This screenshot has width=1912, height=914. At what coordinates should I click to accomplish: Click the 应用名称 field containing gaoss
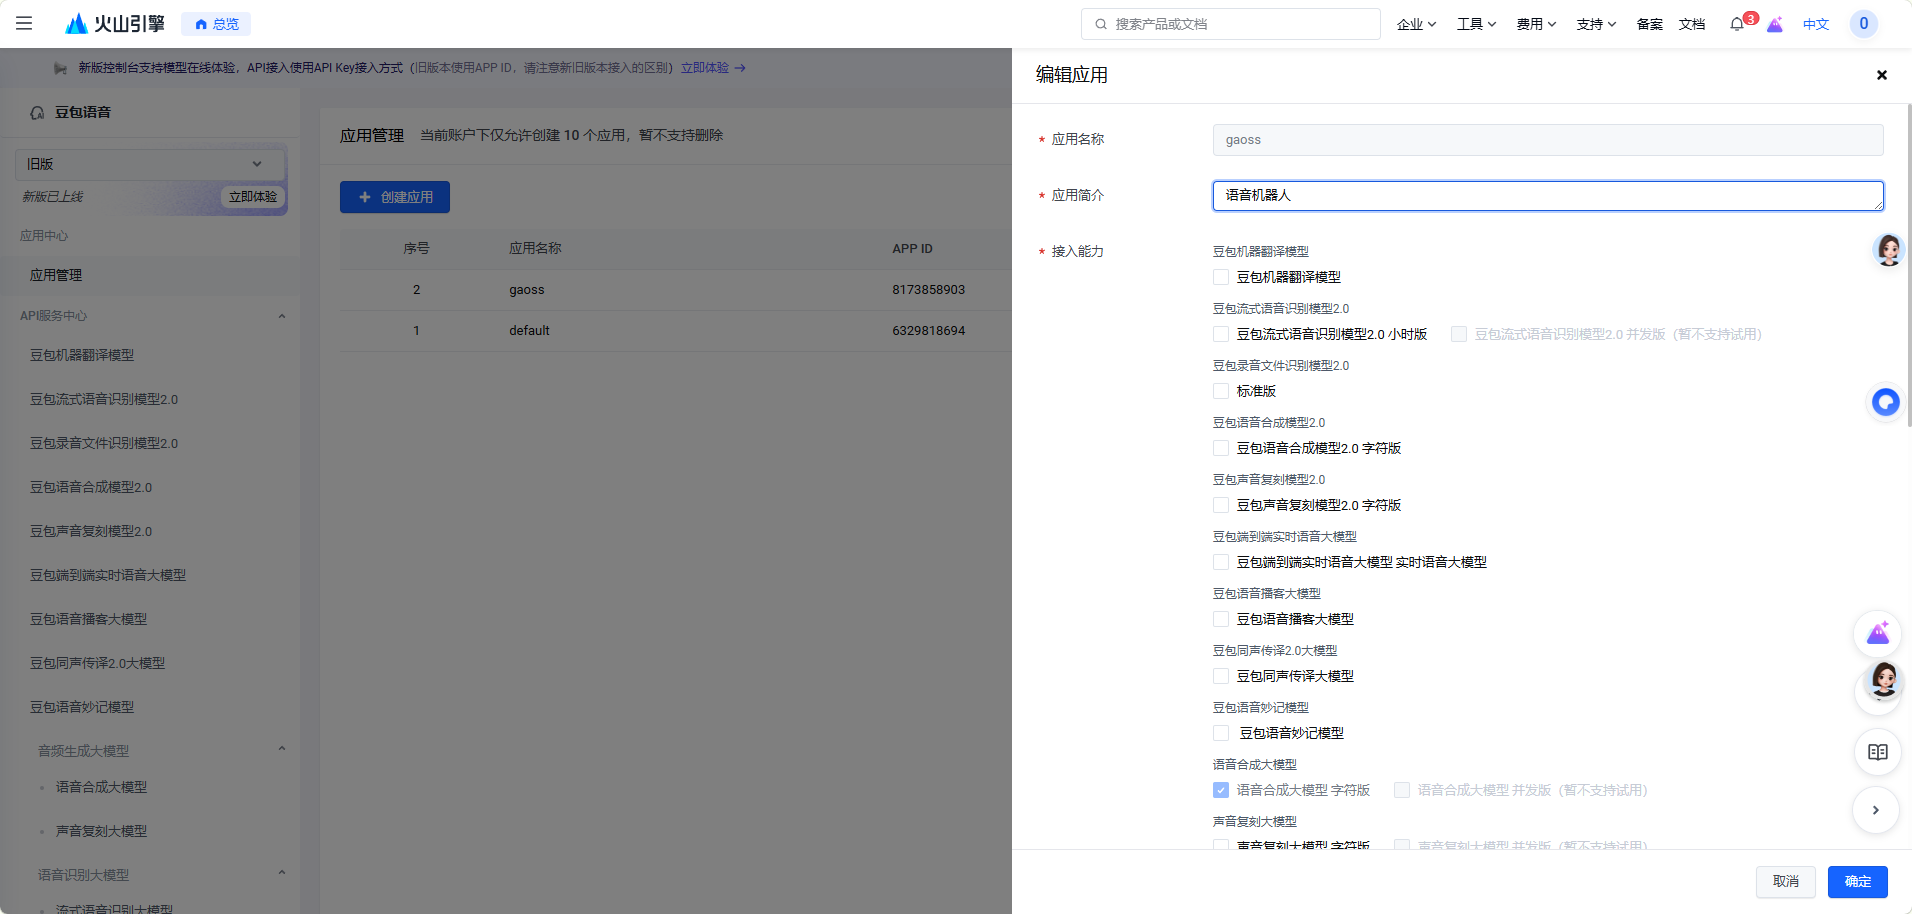pos(1548,140)
